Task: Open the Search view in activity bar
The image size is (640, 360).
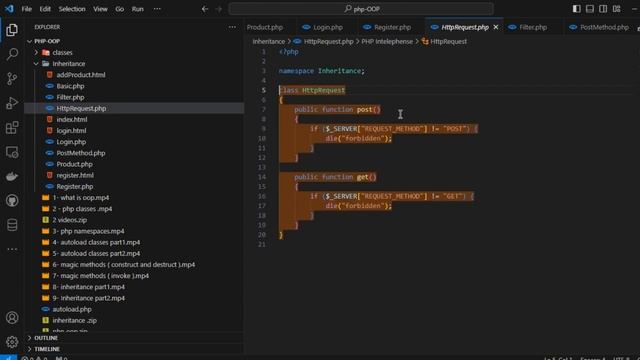Action: pos(12,54)
